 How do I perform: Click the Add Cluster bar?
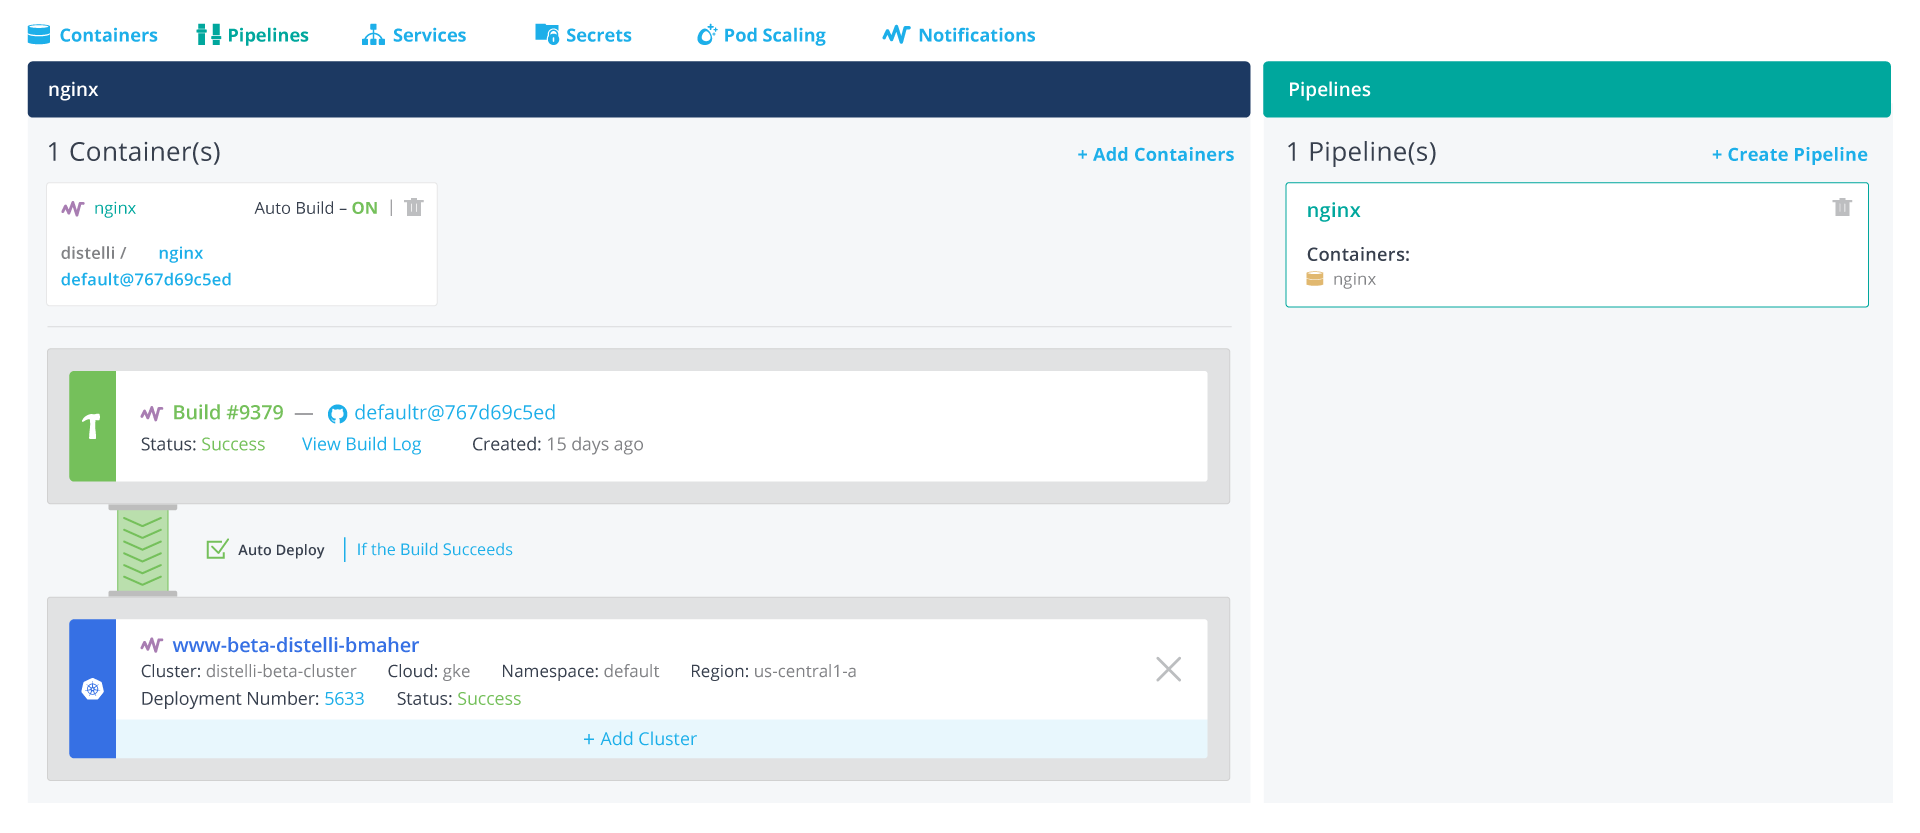tap(640, 739)
